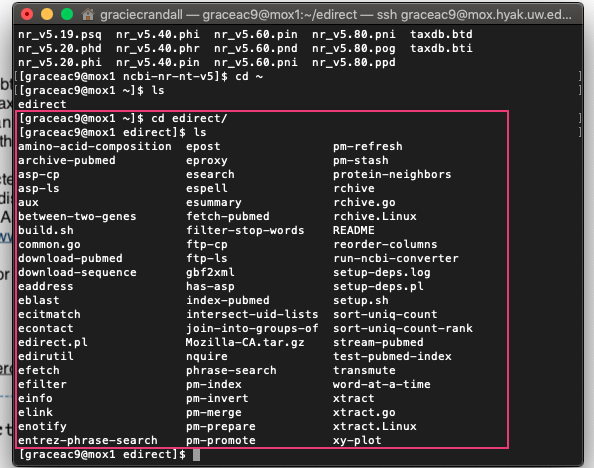The height and width of the screenshot is (468, 594).
Task: Select the file name join-into-groups-of
Action: 252,329
